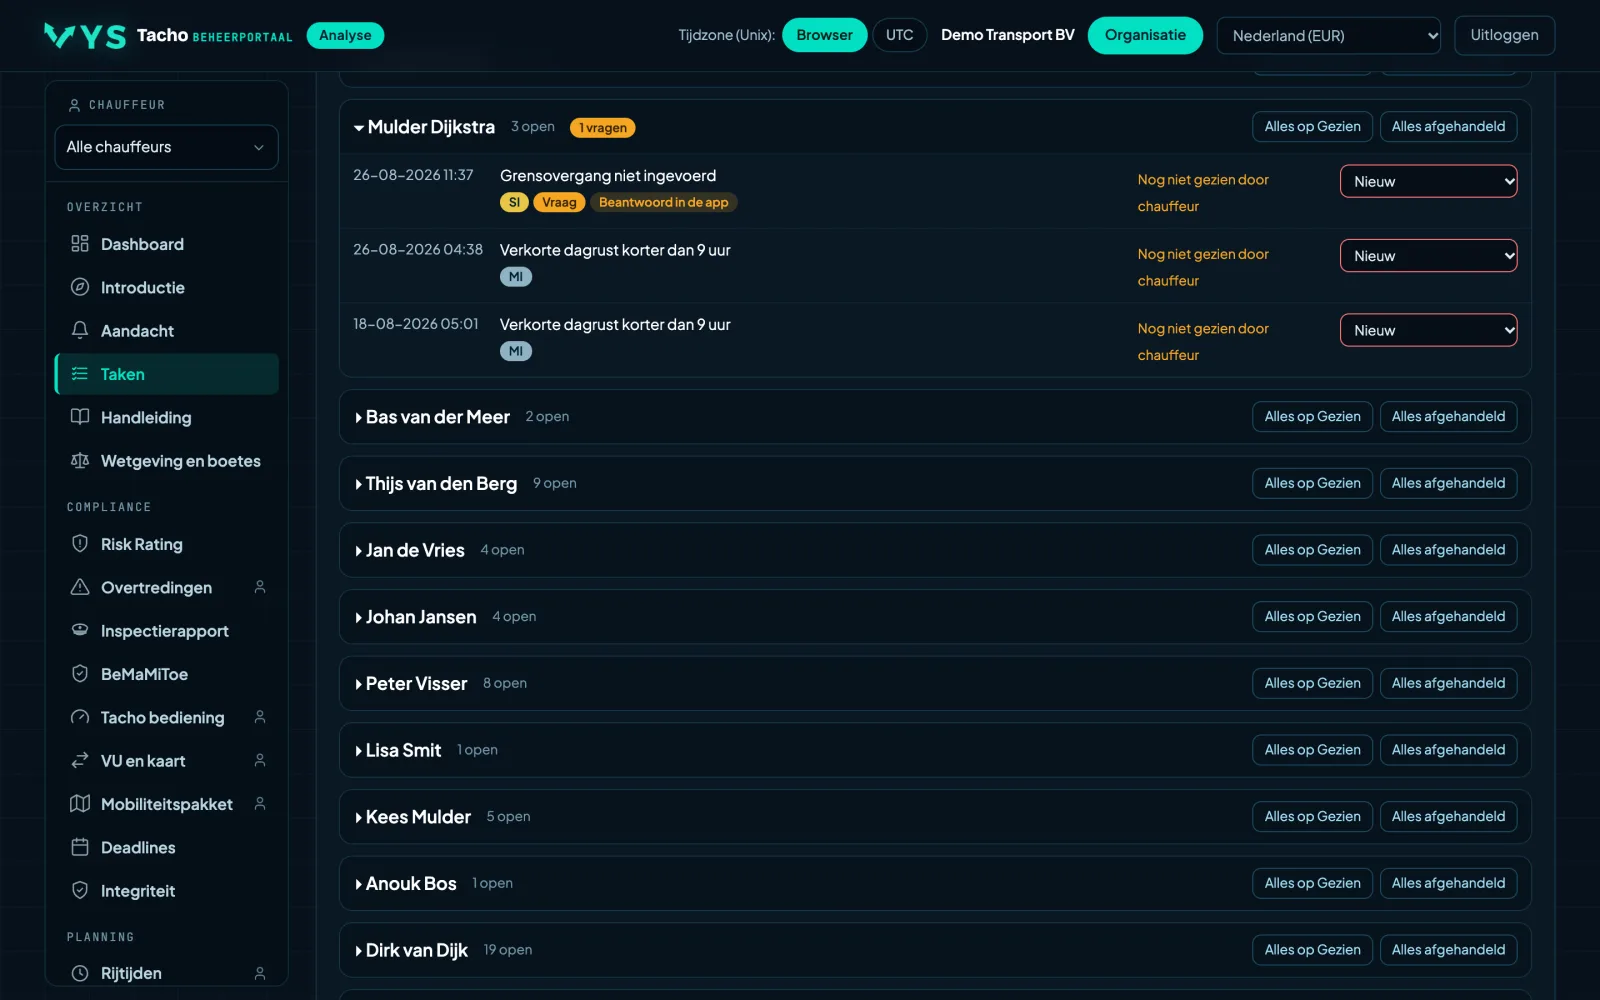This screenshot has width=1600, height=1000.
Task: Click the Deadlines calendar icon
Action: [x=80, y=847]
